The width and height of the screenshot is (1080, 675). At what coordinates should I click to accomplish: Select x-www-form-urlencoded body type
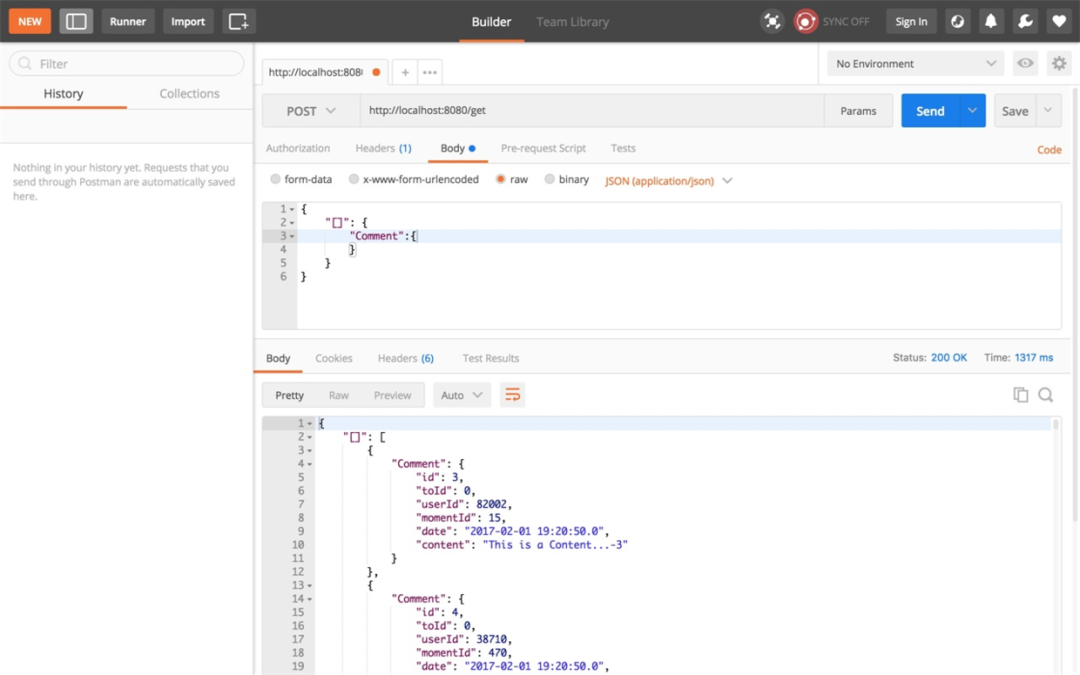[x=353, y=179]
